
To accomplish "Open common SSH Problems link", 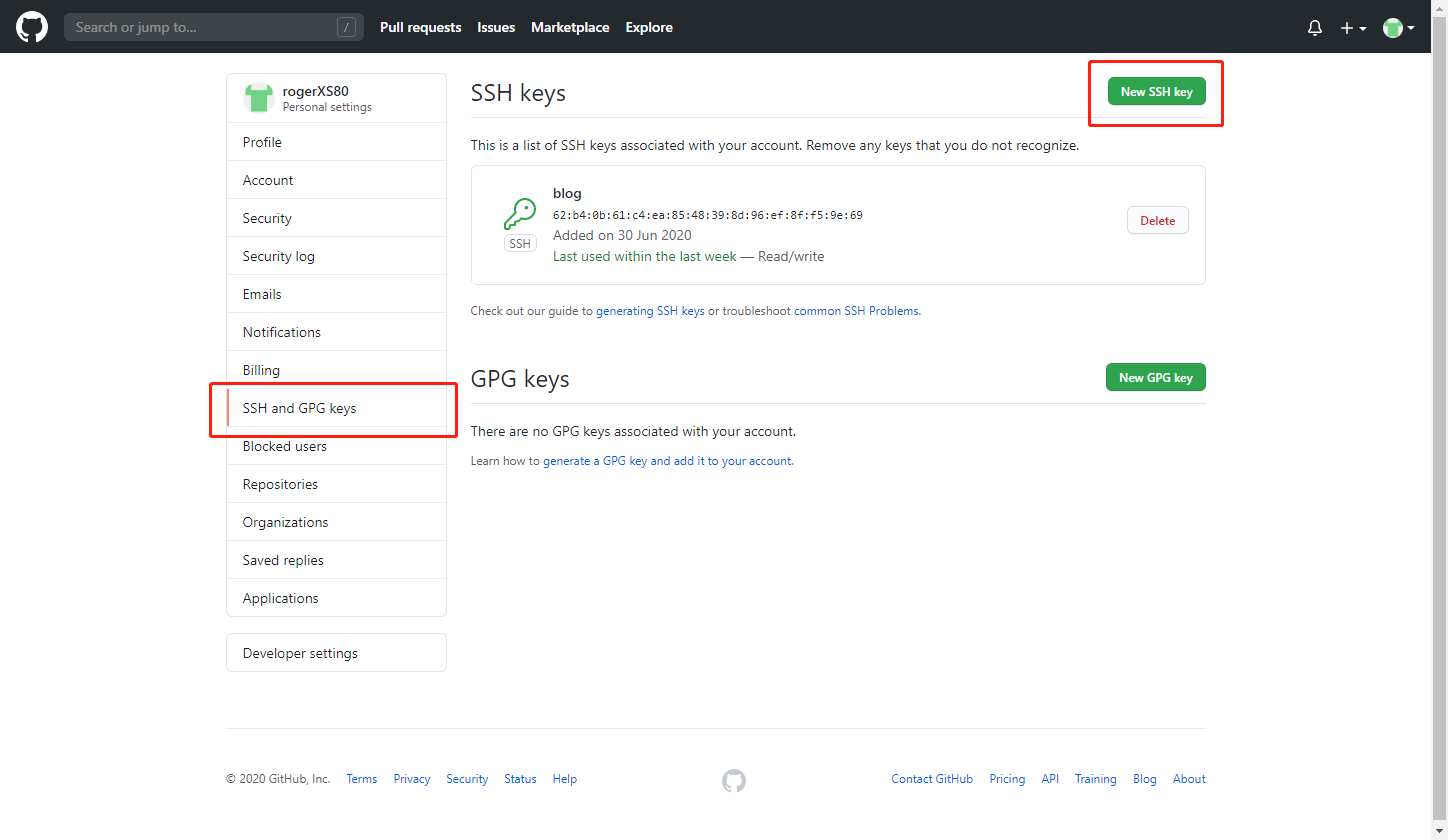I will [x=856, y=311].
